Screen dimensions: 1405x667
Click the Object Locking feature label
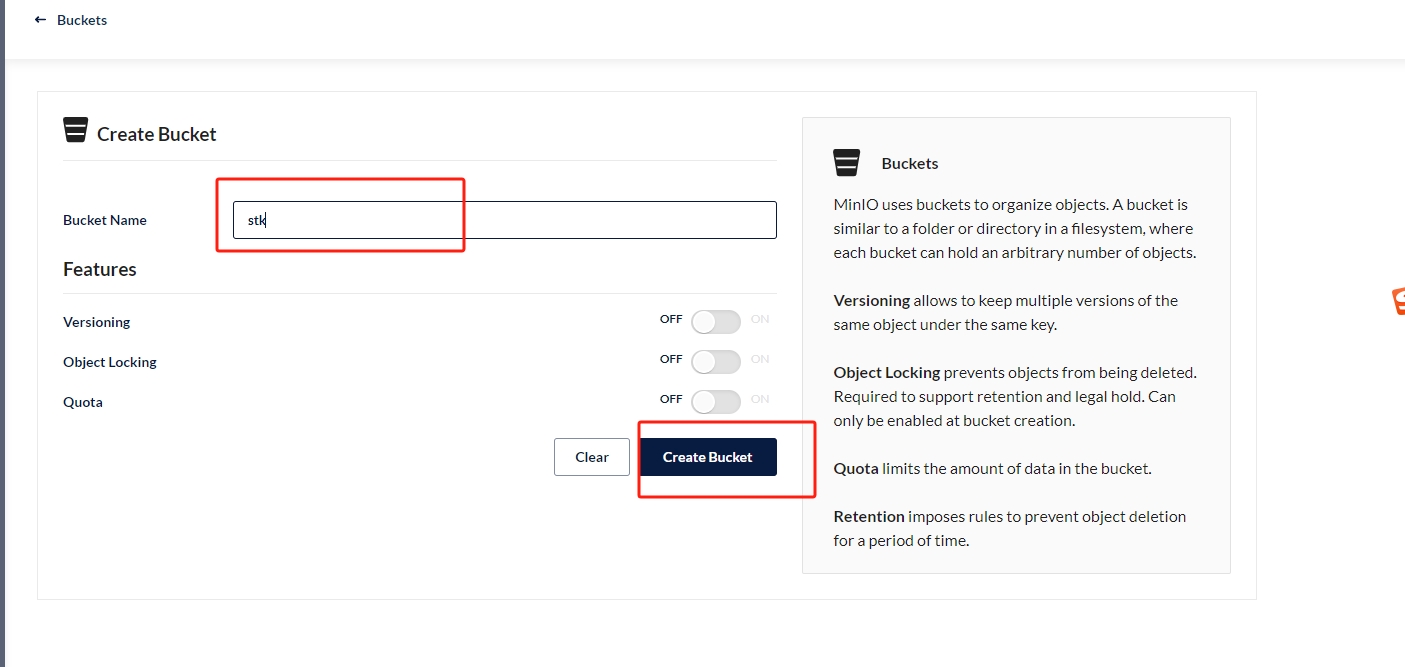110,362
